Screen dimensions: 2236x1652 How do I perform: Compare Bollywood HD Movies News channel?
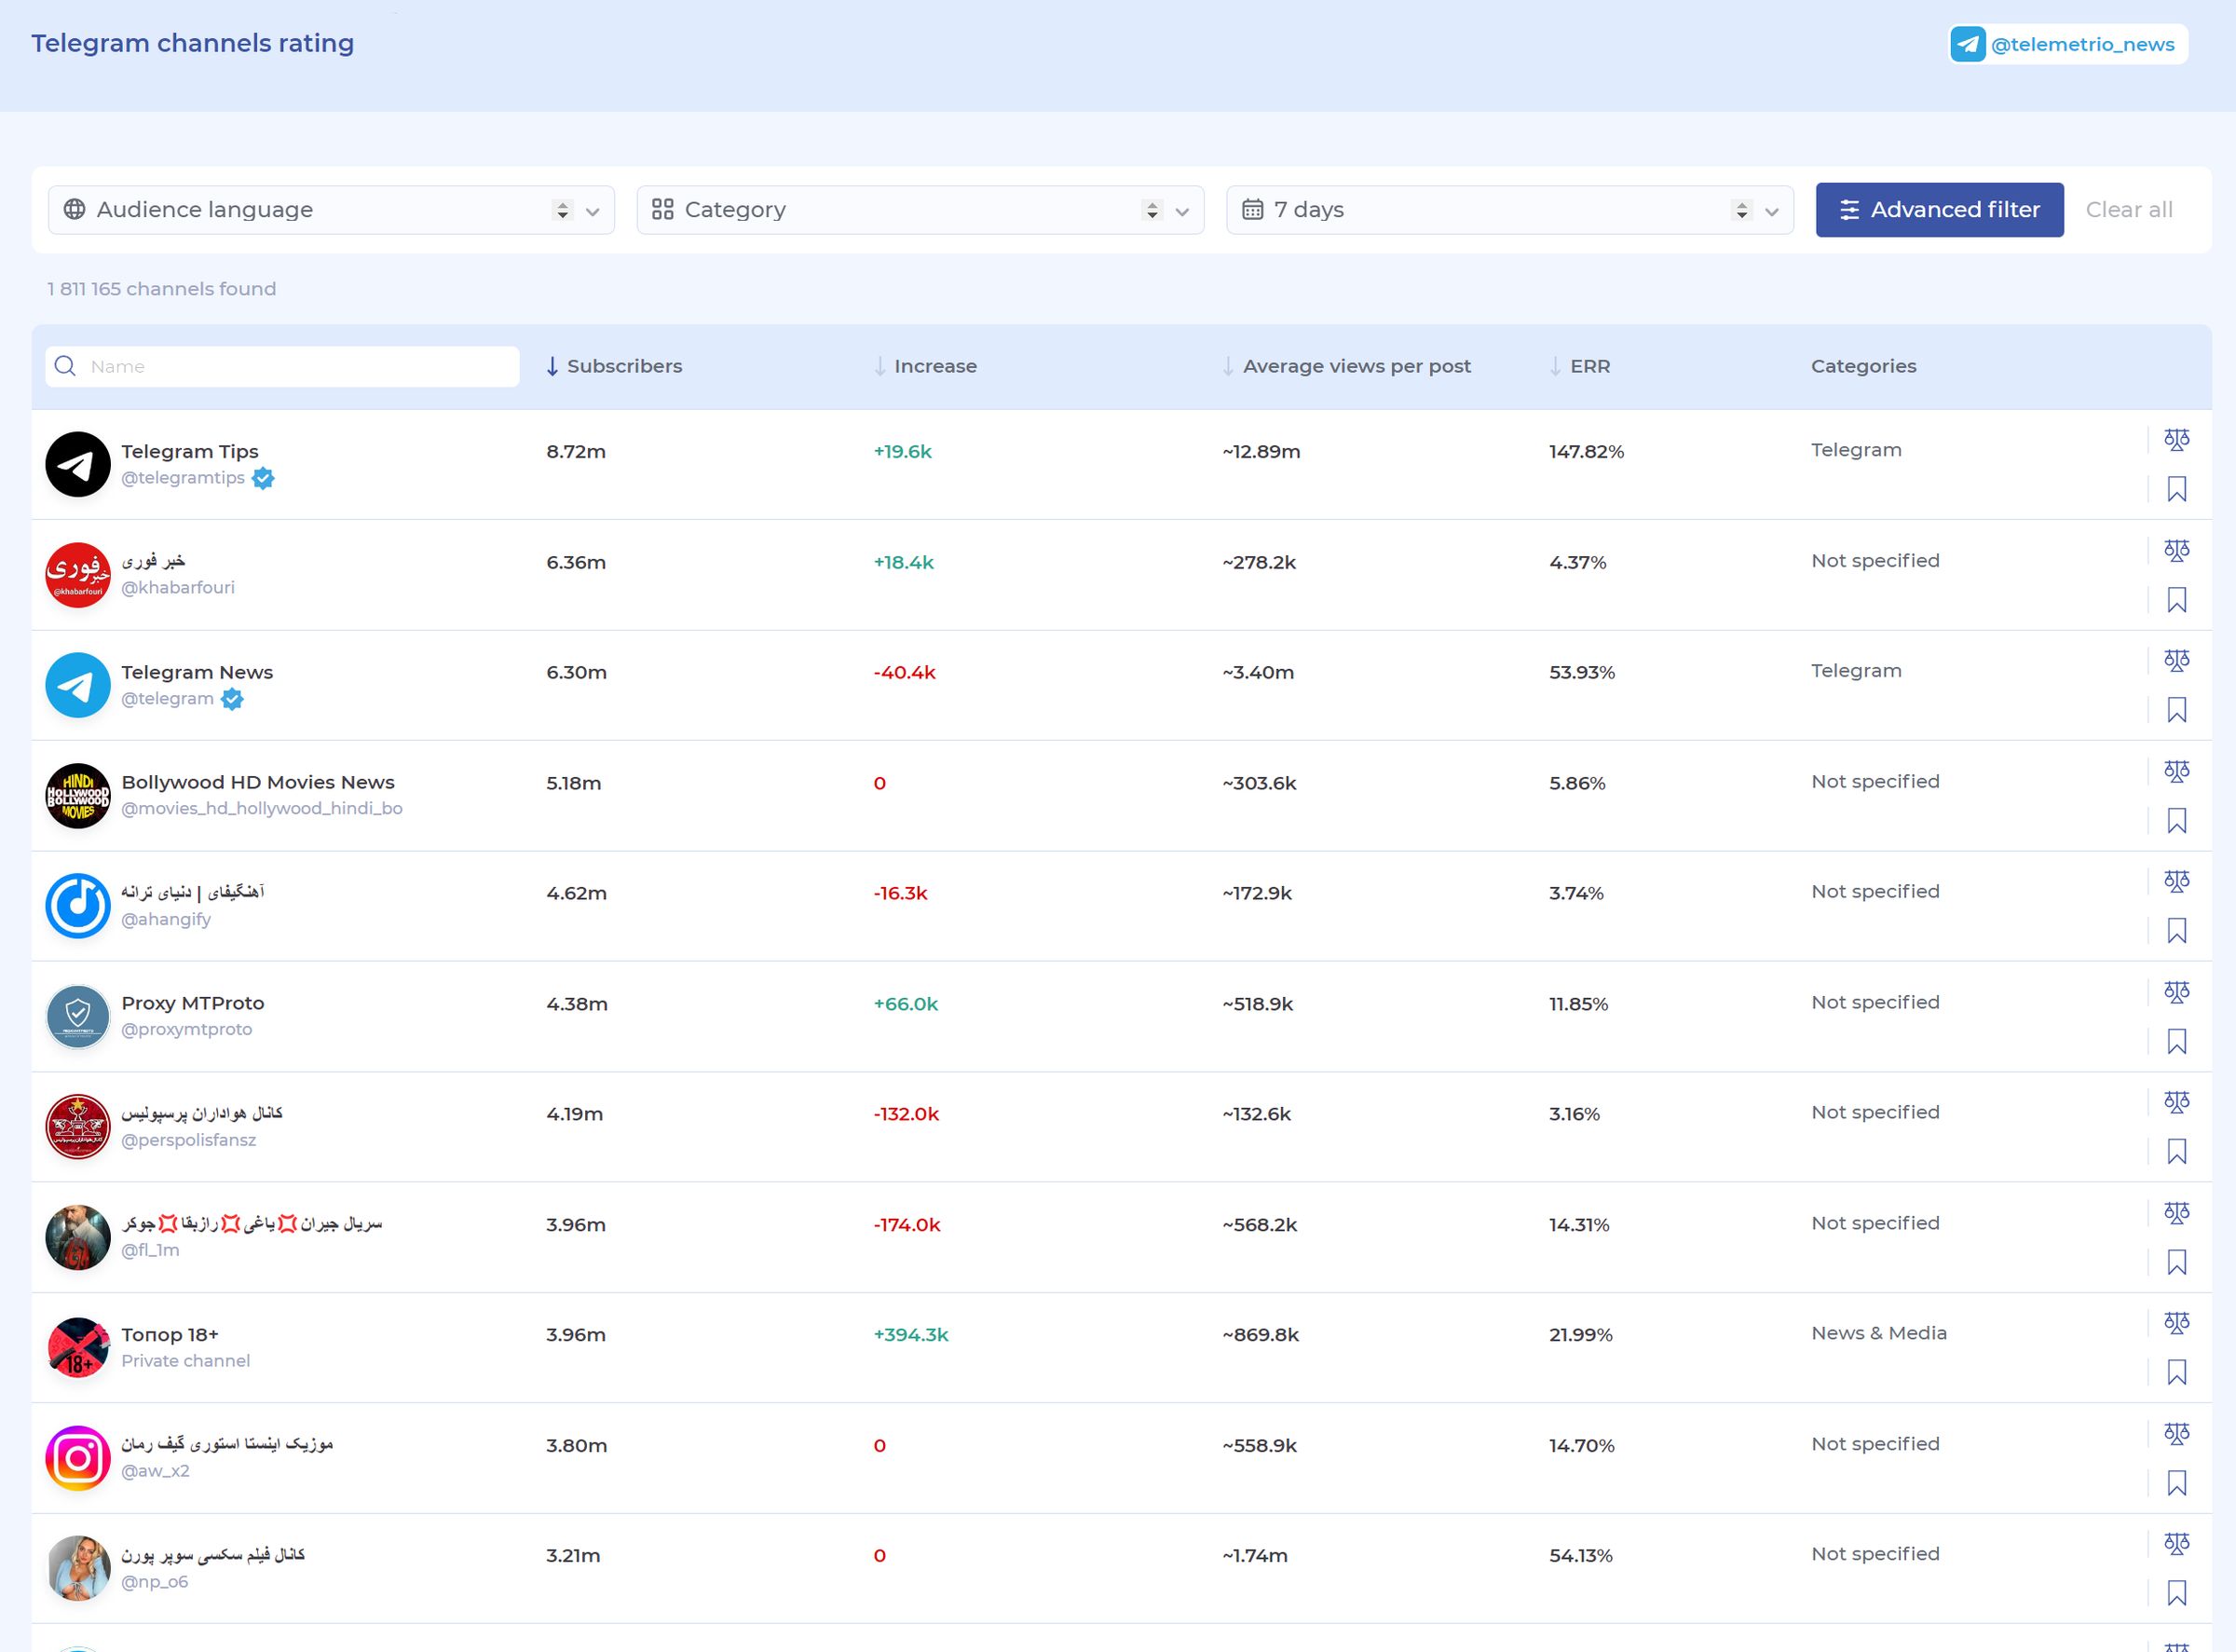(x=2176, y=771)
